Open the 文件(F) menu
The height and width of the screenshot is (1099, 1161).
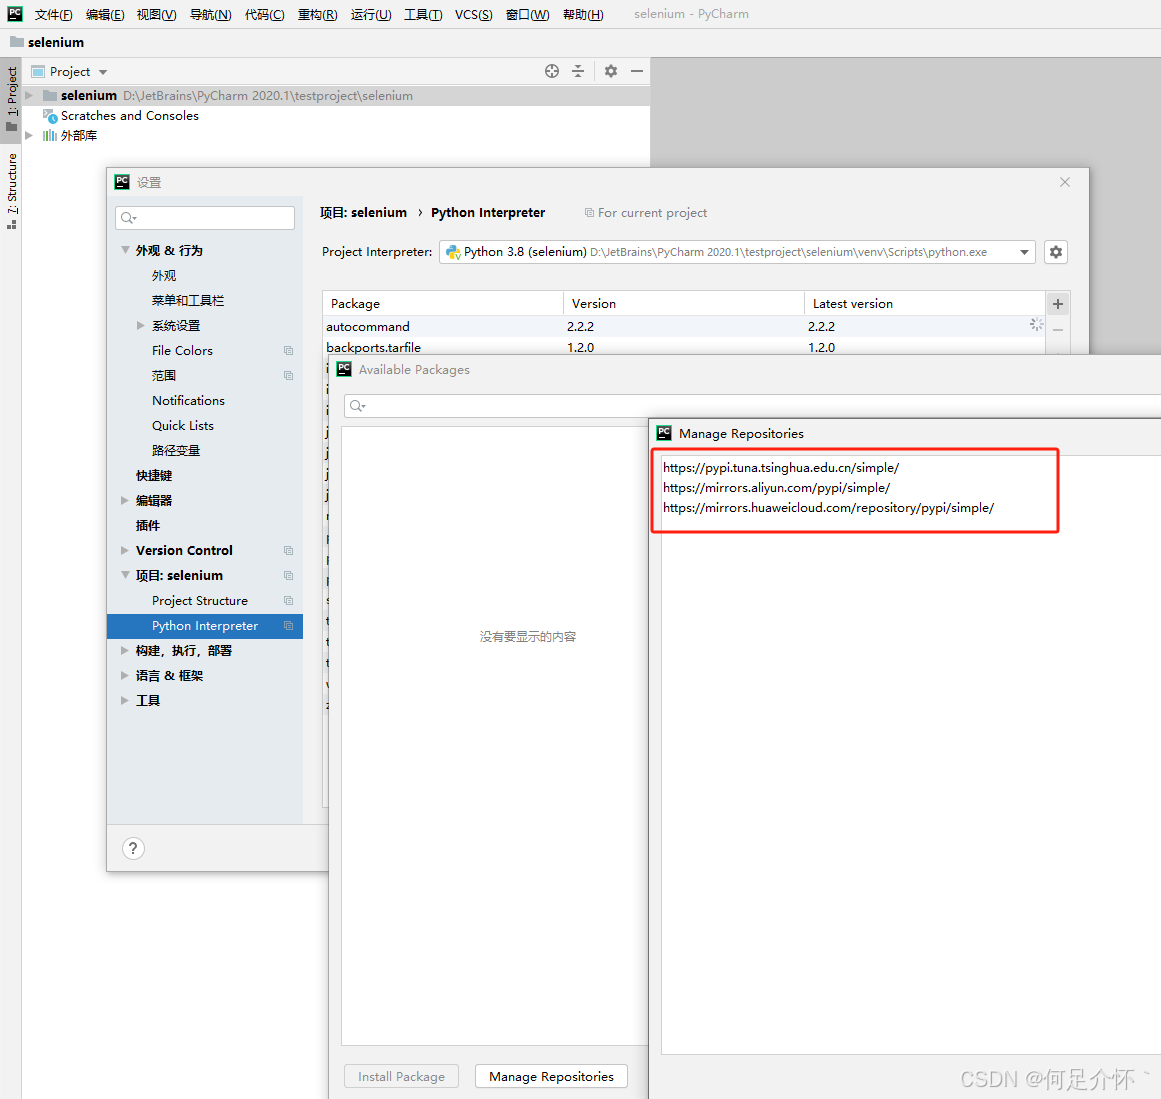tap(53, 14)
